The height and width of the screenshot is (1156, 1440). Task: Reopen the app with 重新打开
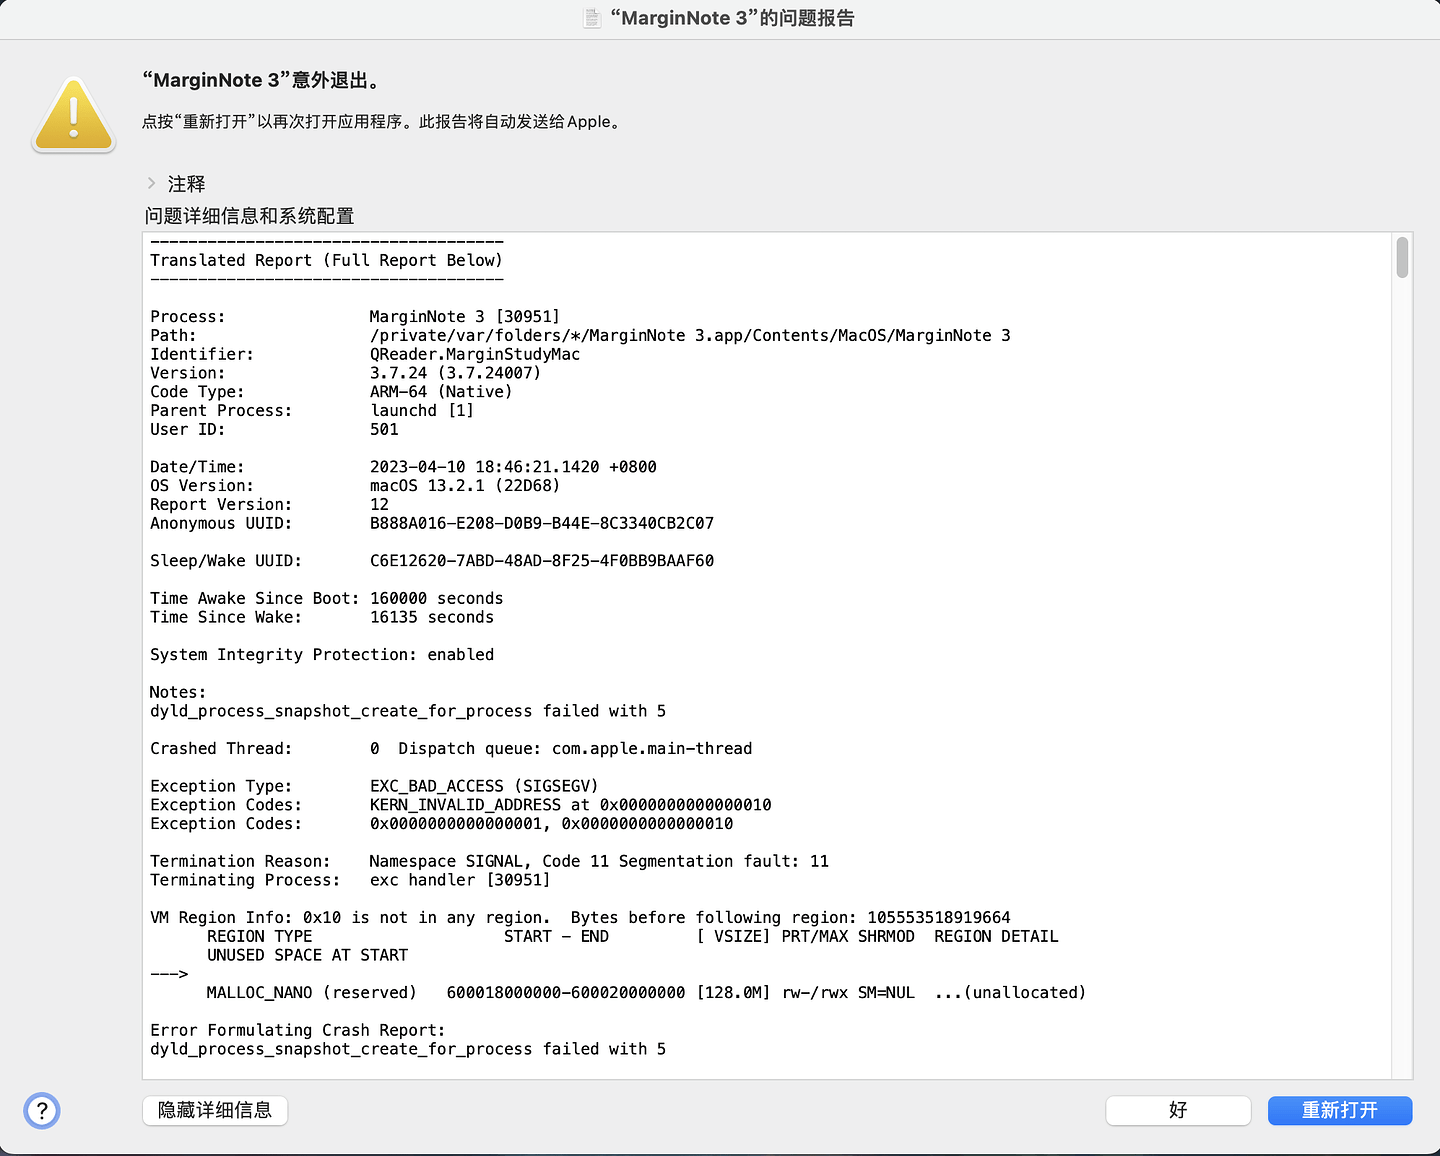[x=1340, y=1110]
